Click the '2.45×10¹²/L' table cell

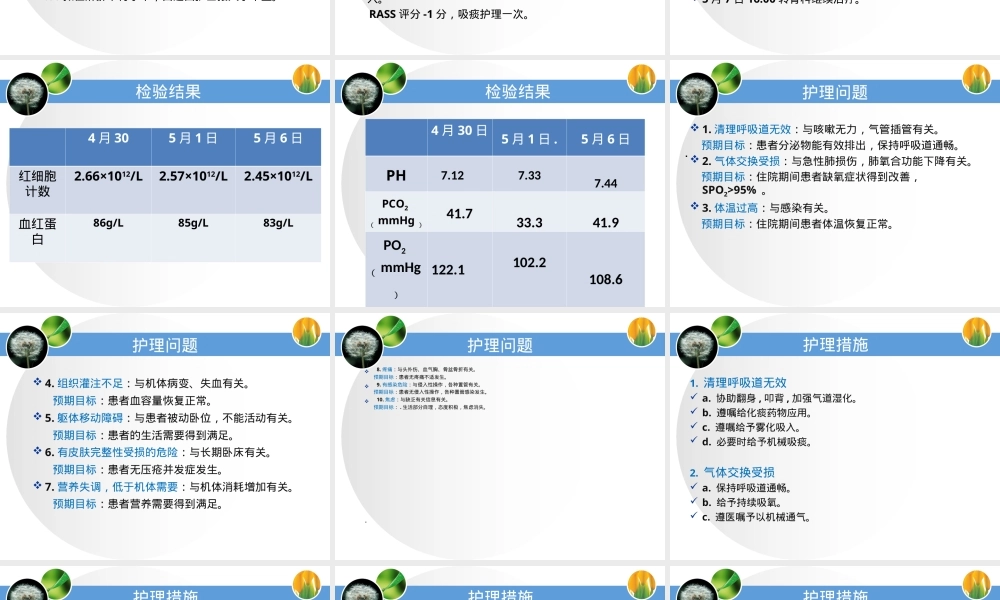[278, 175]
